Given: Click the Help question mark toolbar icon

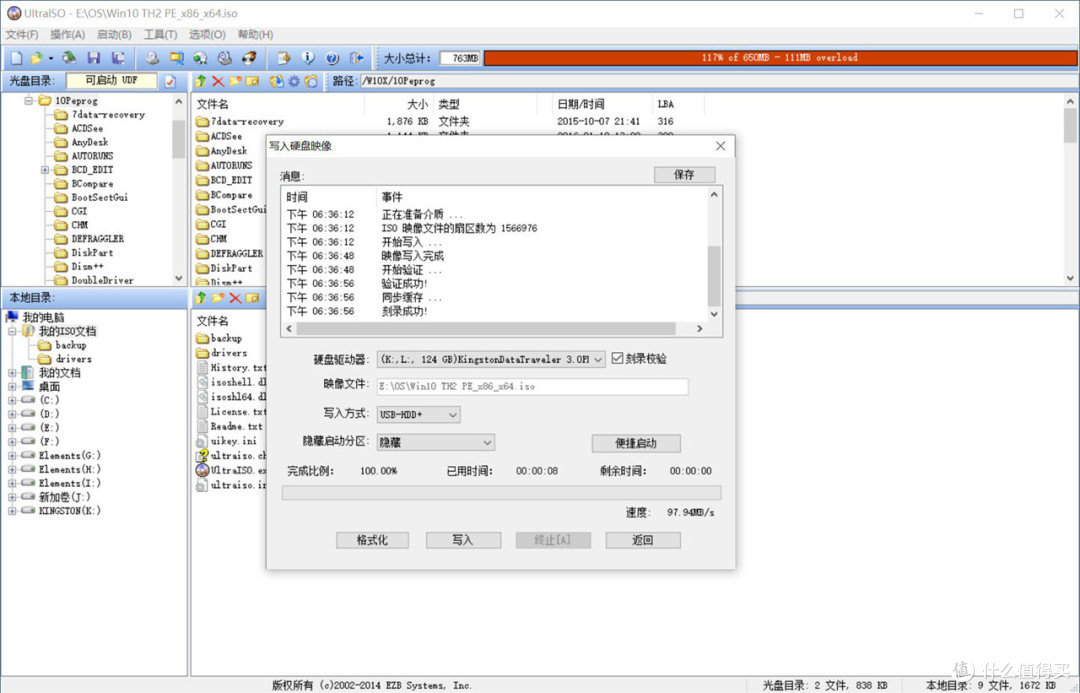Looking at the screenshot, I should 332,58.
